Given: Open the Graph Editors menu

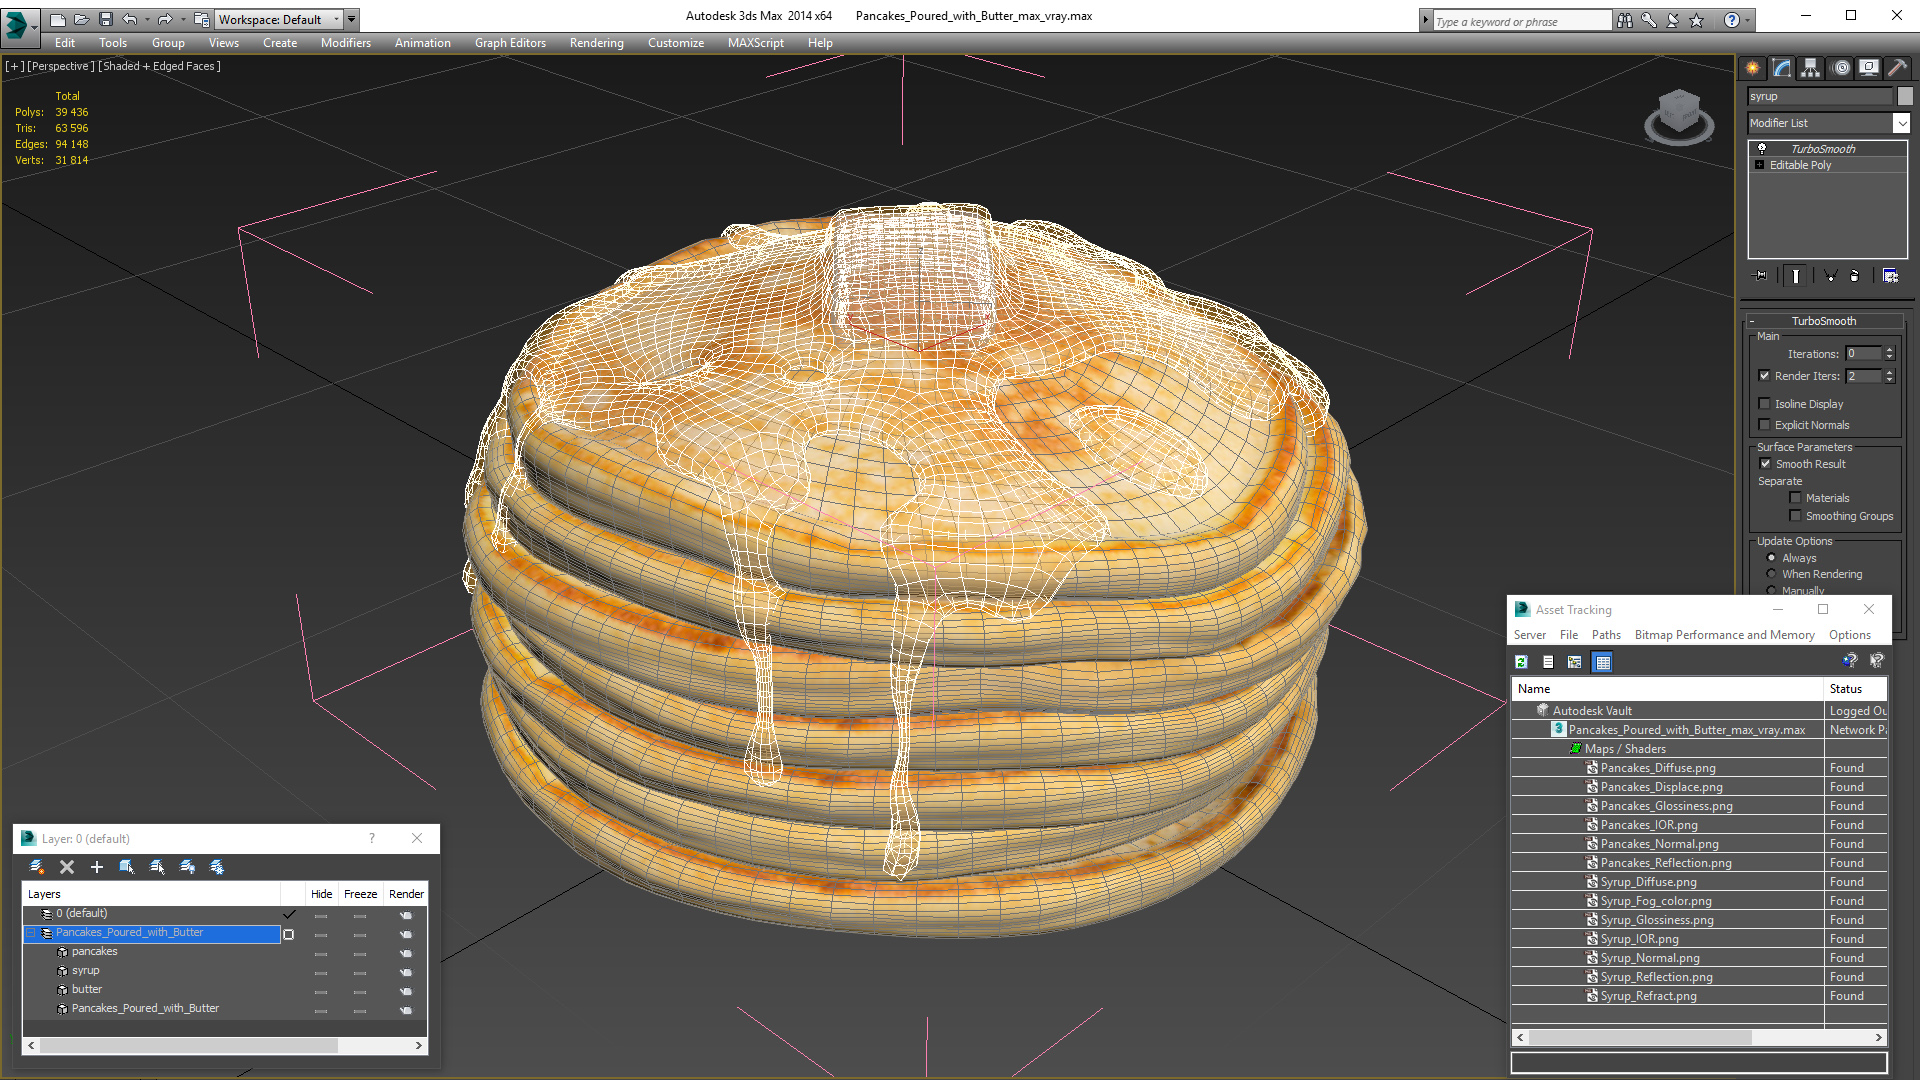Looking at the screenshot, I should 510,43.
